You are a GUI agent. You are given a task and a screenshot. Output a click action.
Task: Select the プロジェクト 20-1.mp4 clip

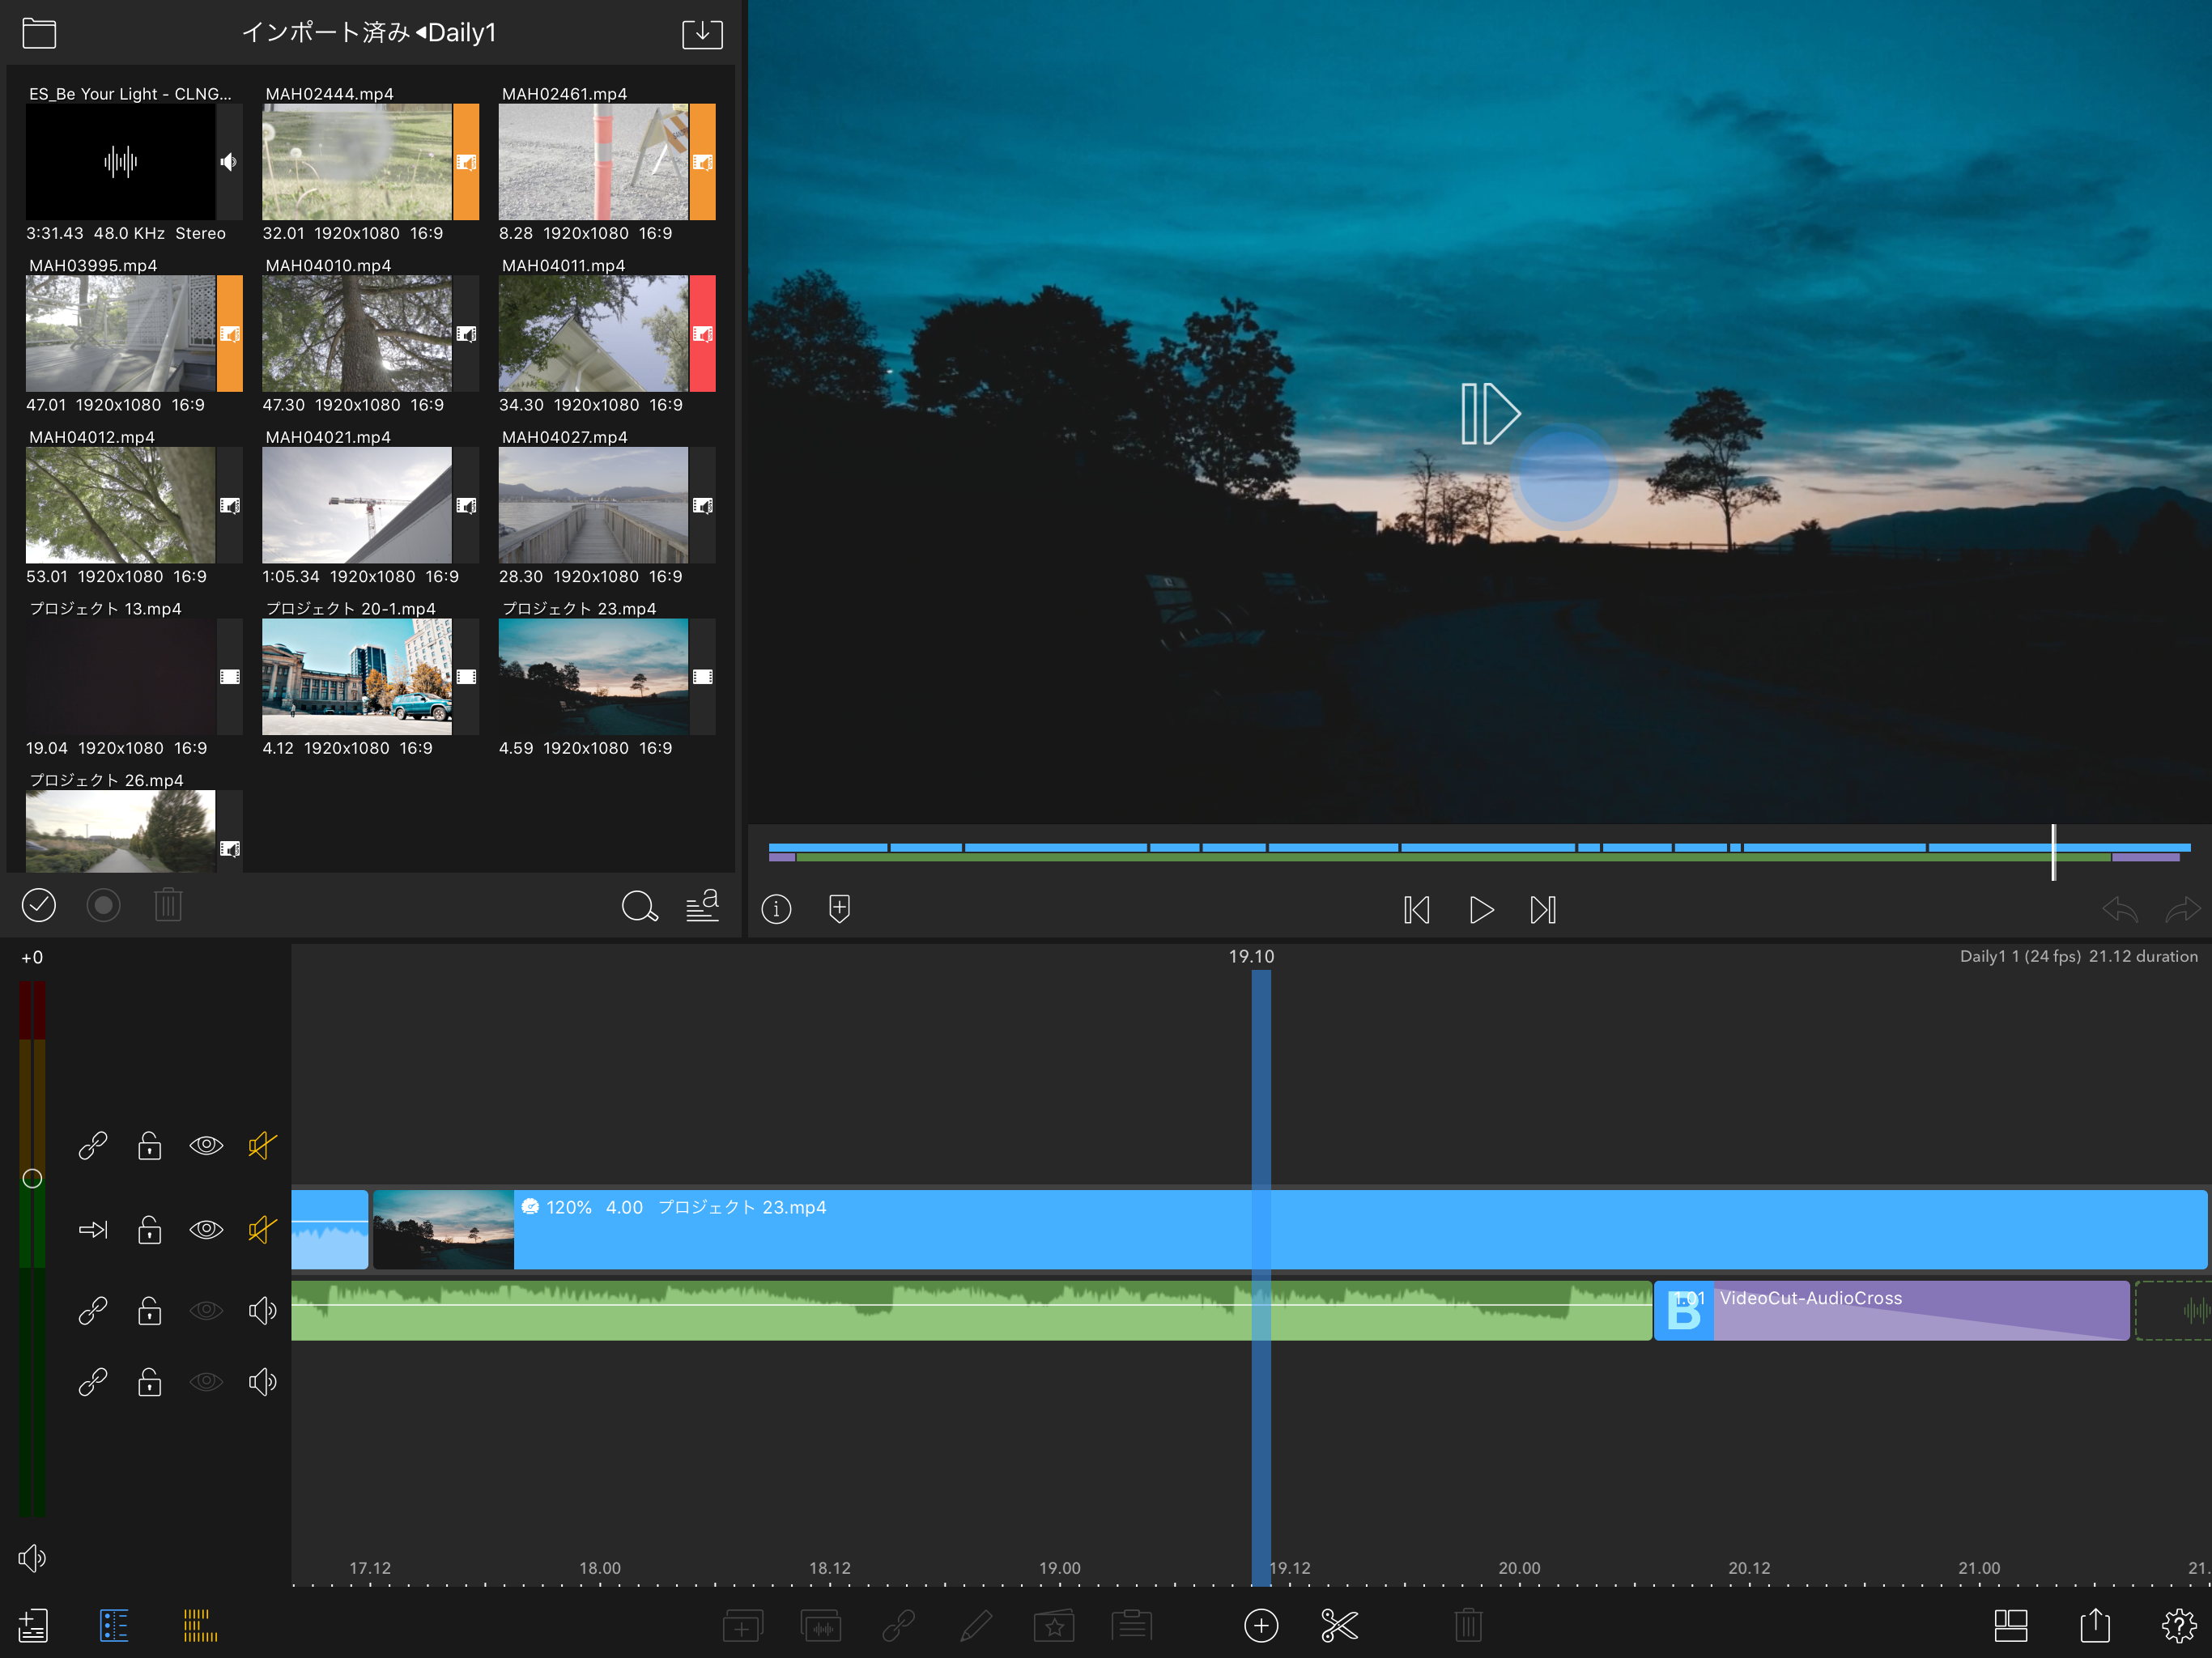pyautogui.click(x=356, y=677)
